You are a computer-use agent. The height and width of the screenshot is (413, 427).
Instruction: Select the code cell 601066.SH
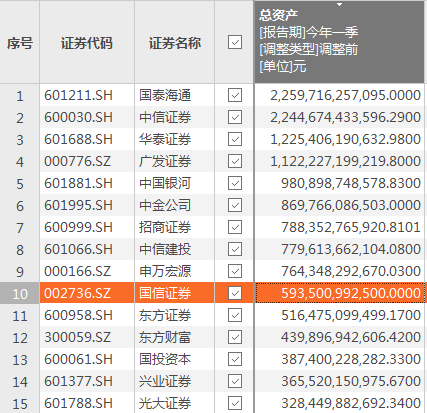(x=87, y=249)
